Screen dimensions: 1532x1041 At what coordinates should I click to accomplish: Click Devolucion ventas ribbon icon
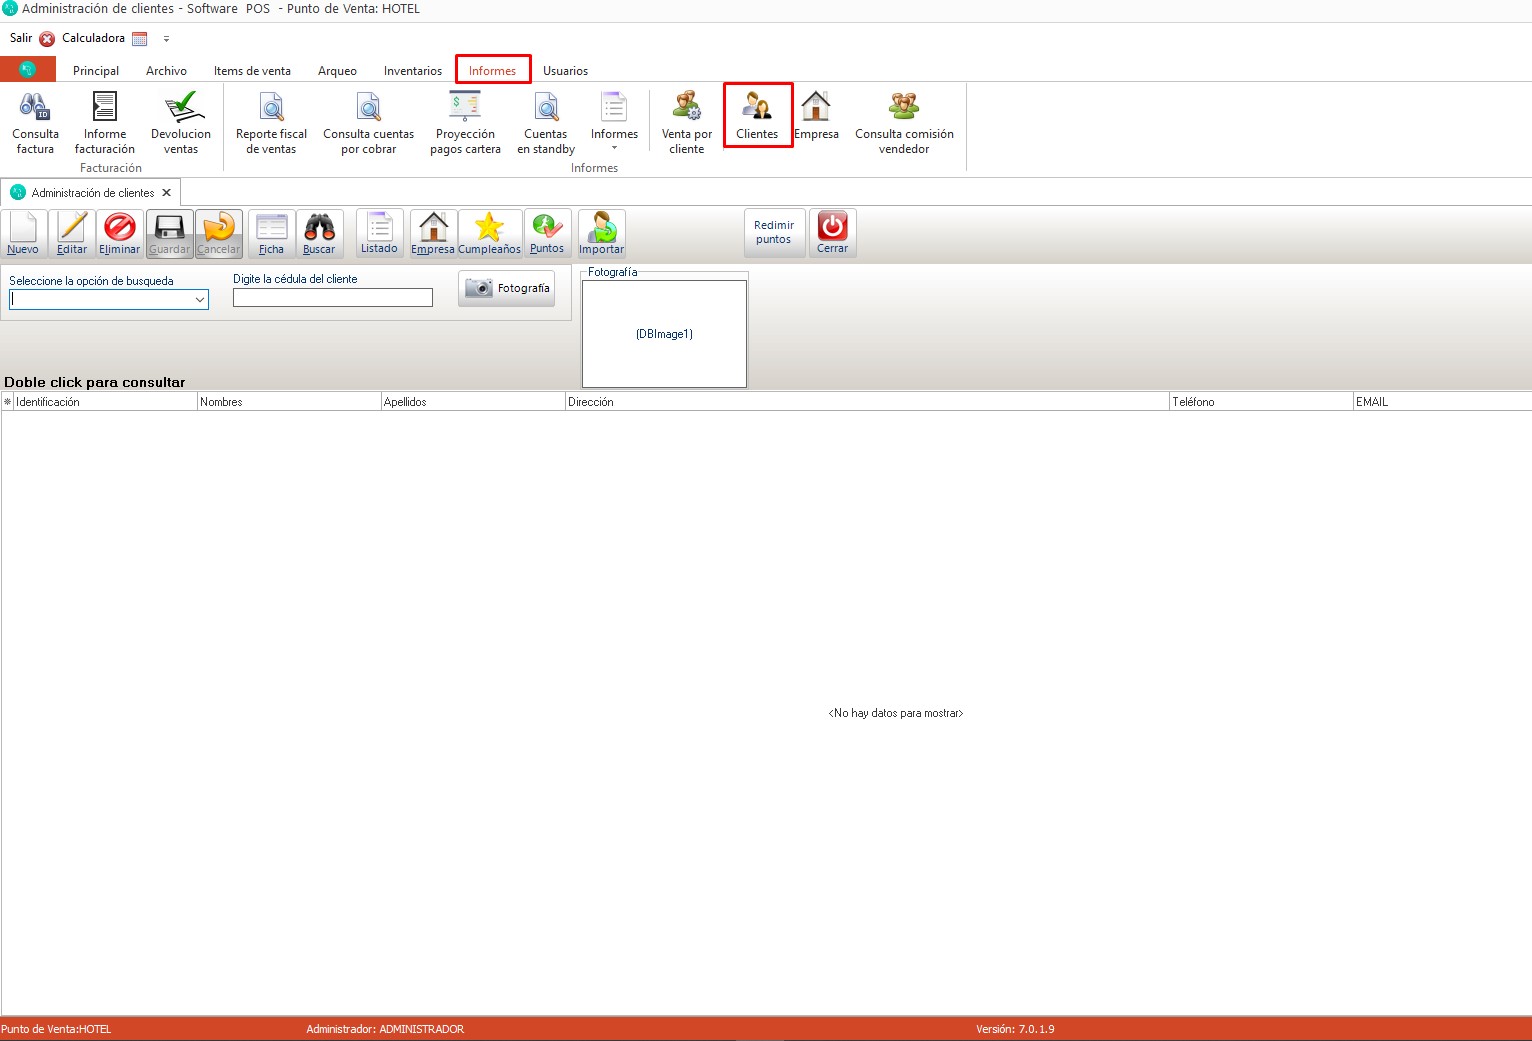(x=181, y=123)
